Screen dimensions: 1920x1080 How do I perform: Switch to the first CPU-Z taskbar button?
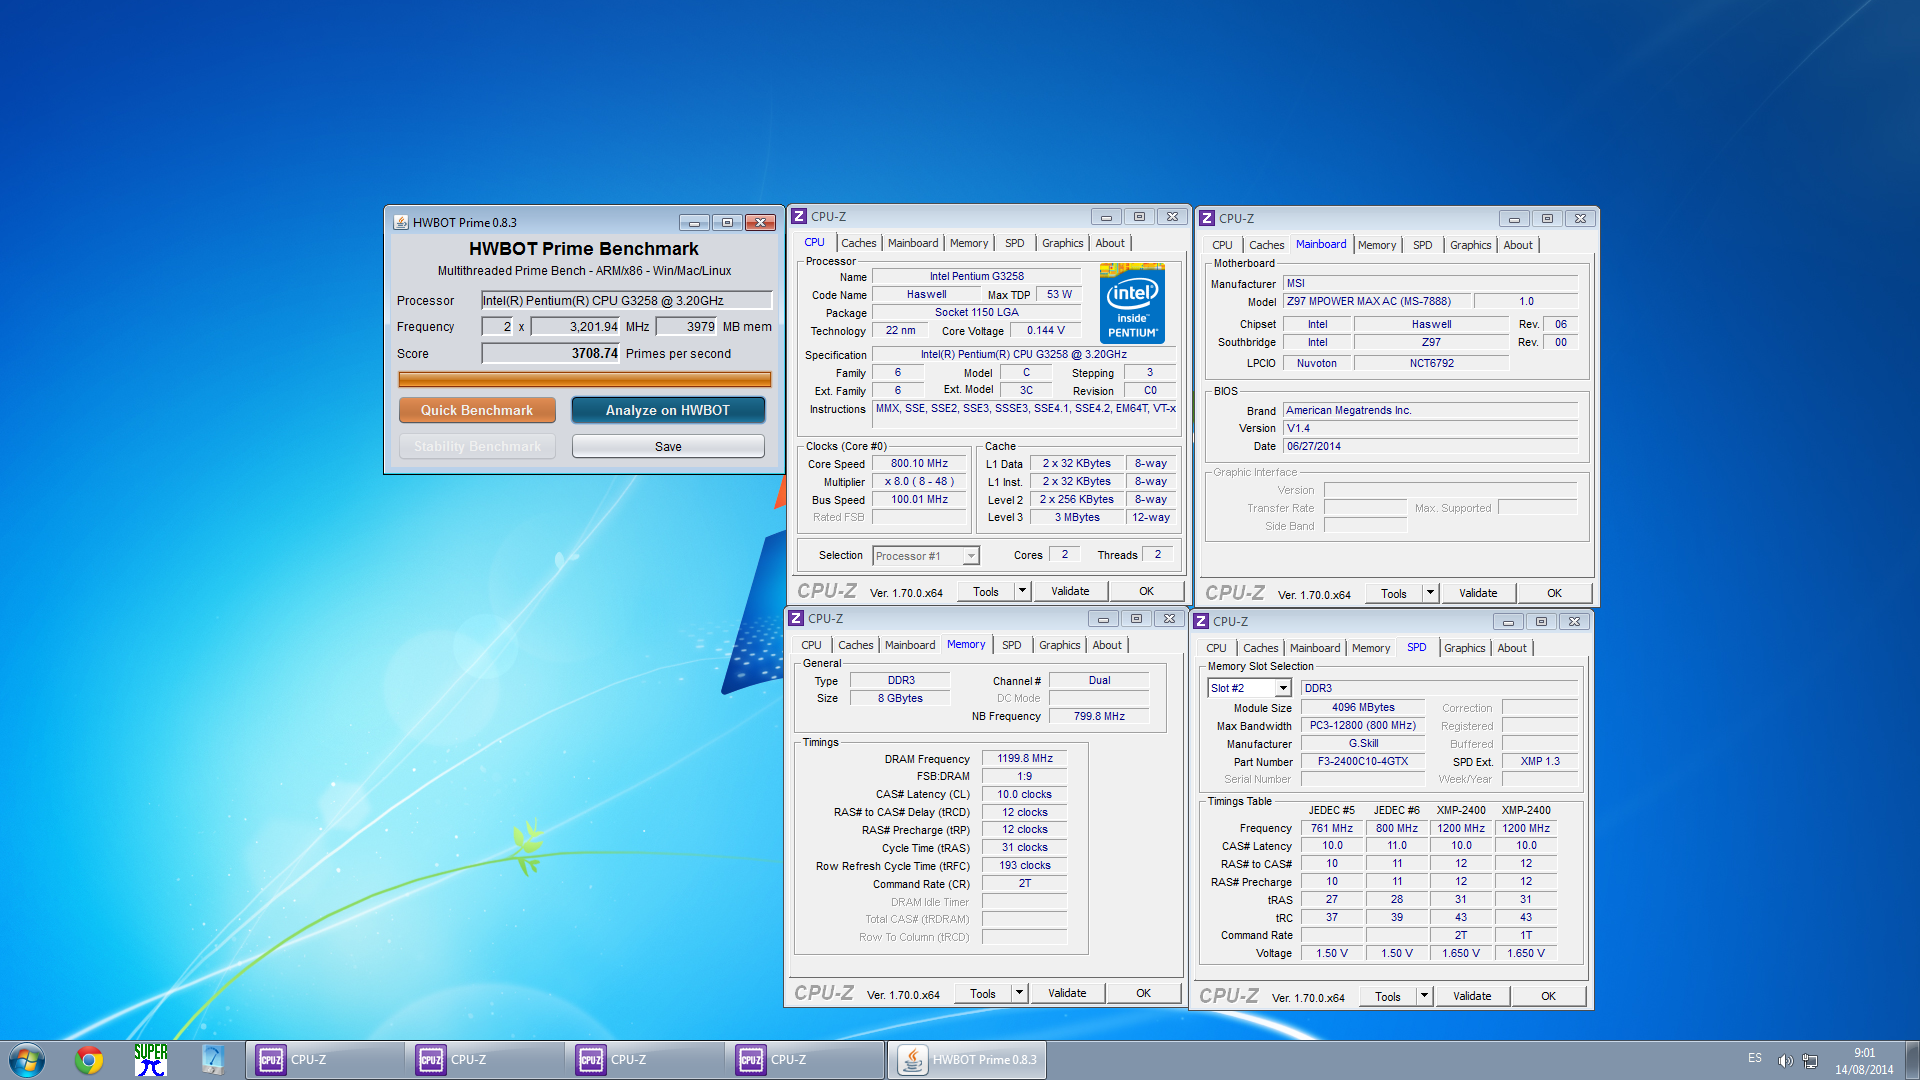tap(326, 1060)
